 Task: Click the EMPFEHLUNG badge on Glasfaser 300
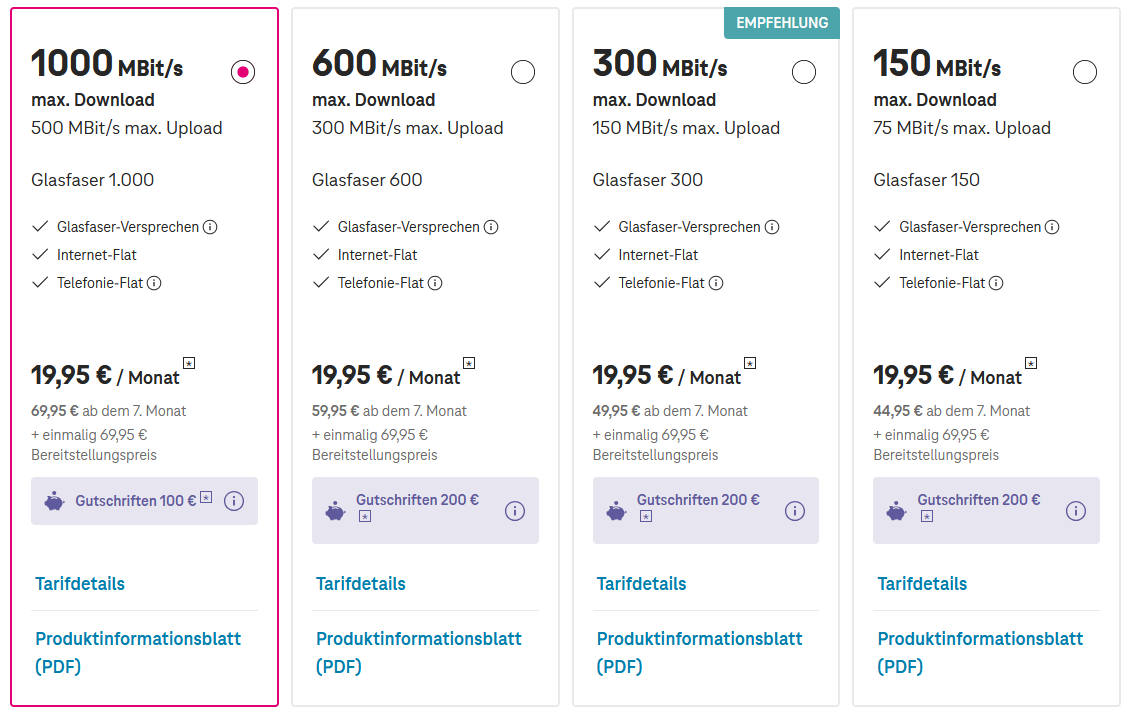[782, 23]
